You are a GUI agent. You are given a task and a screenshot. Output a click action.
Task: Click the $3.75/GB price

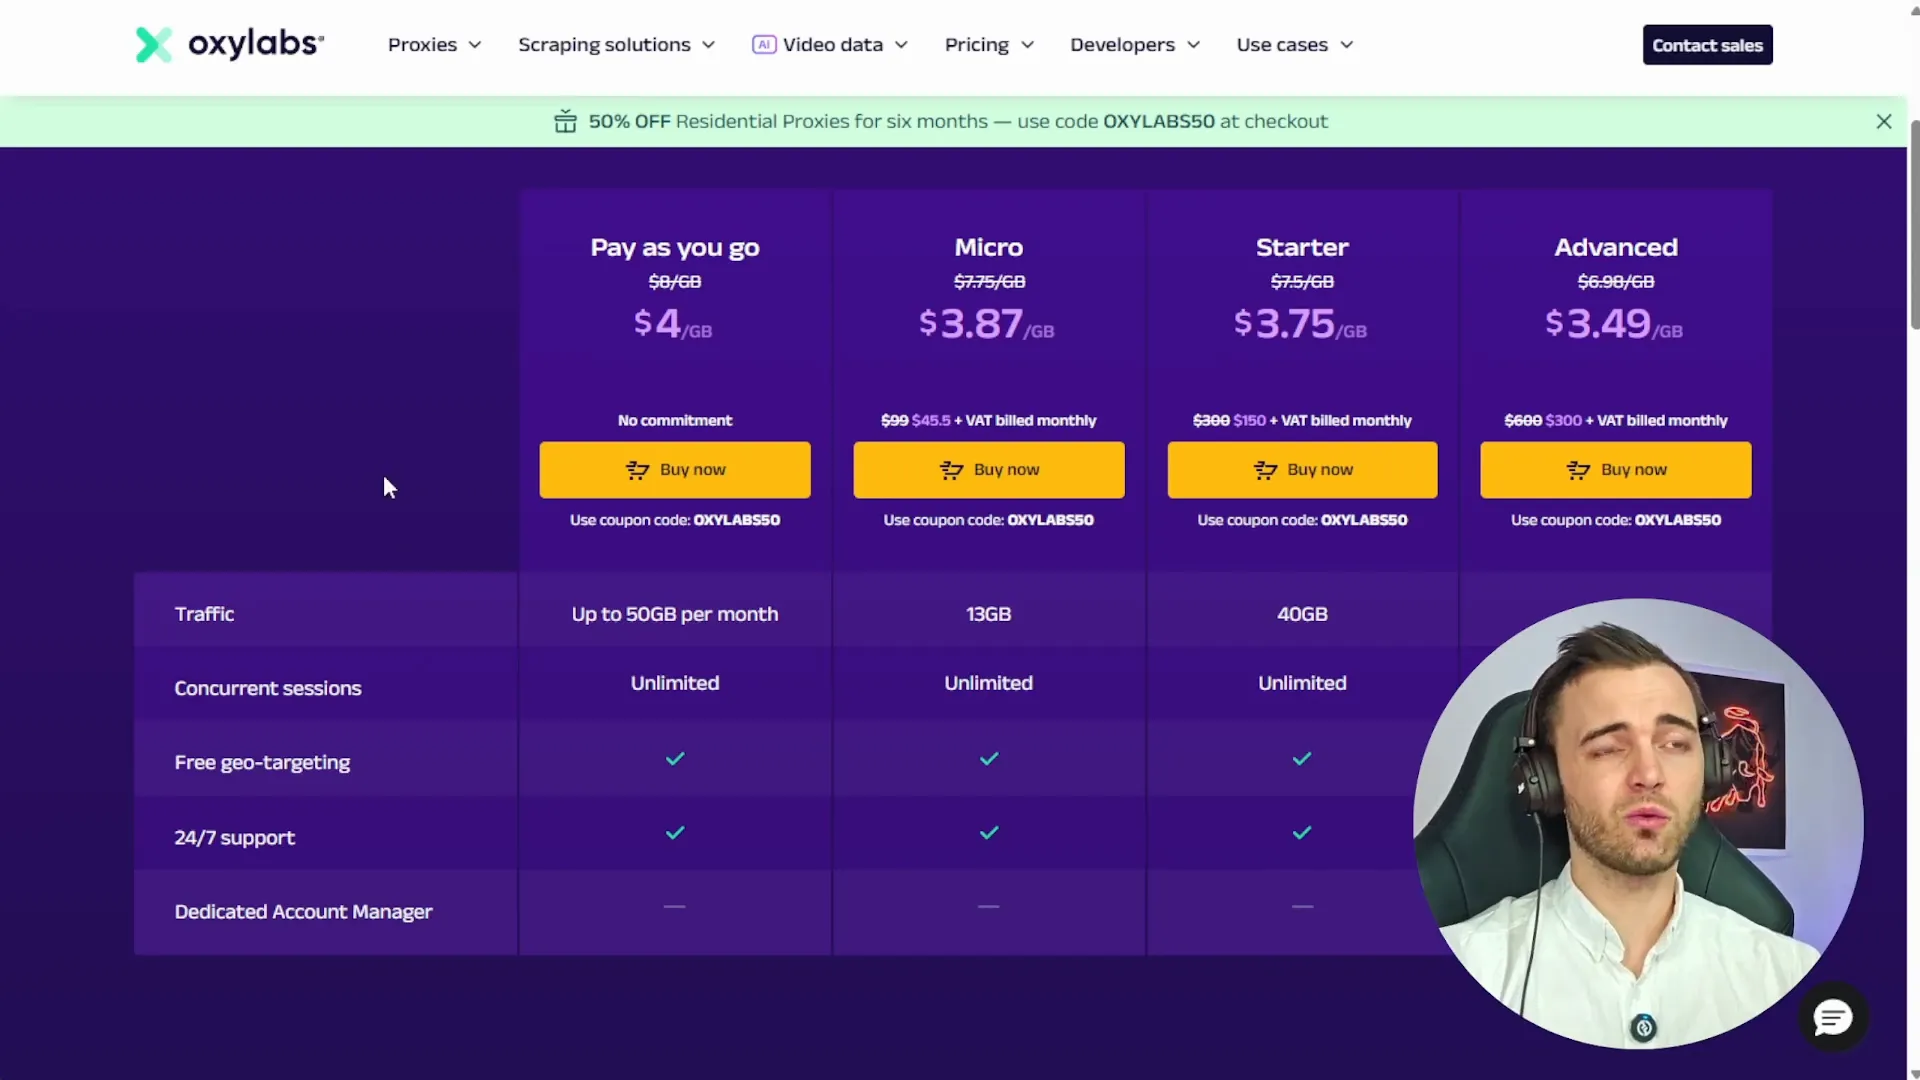pos(1300,323)
